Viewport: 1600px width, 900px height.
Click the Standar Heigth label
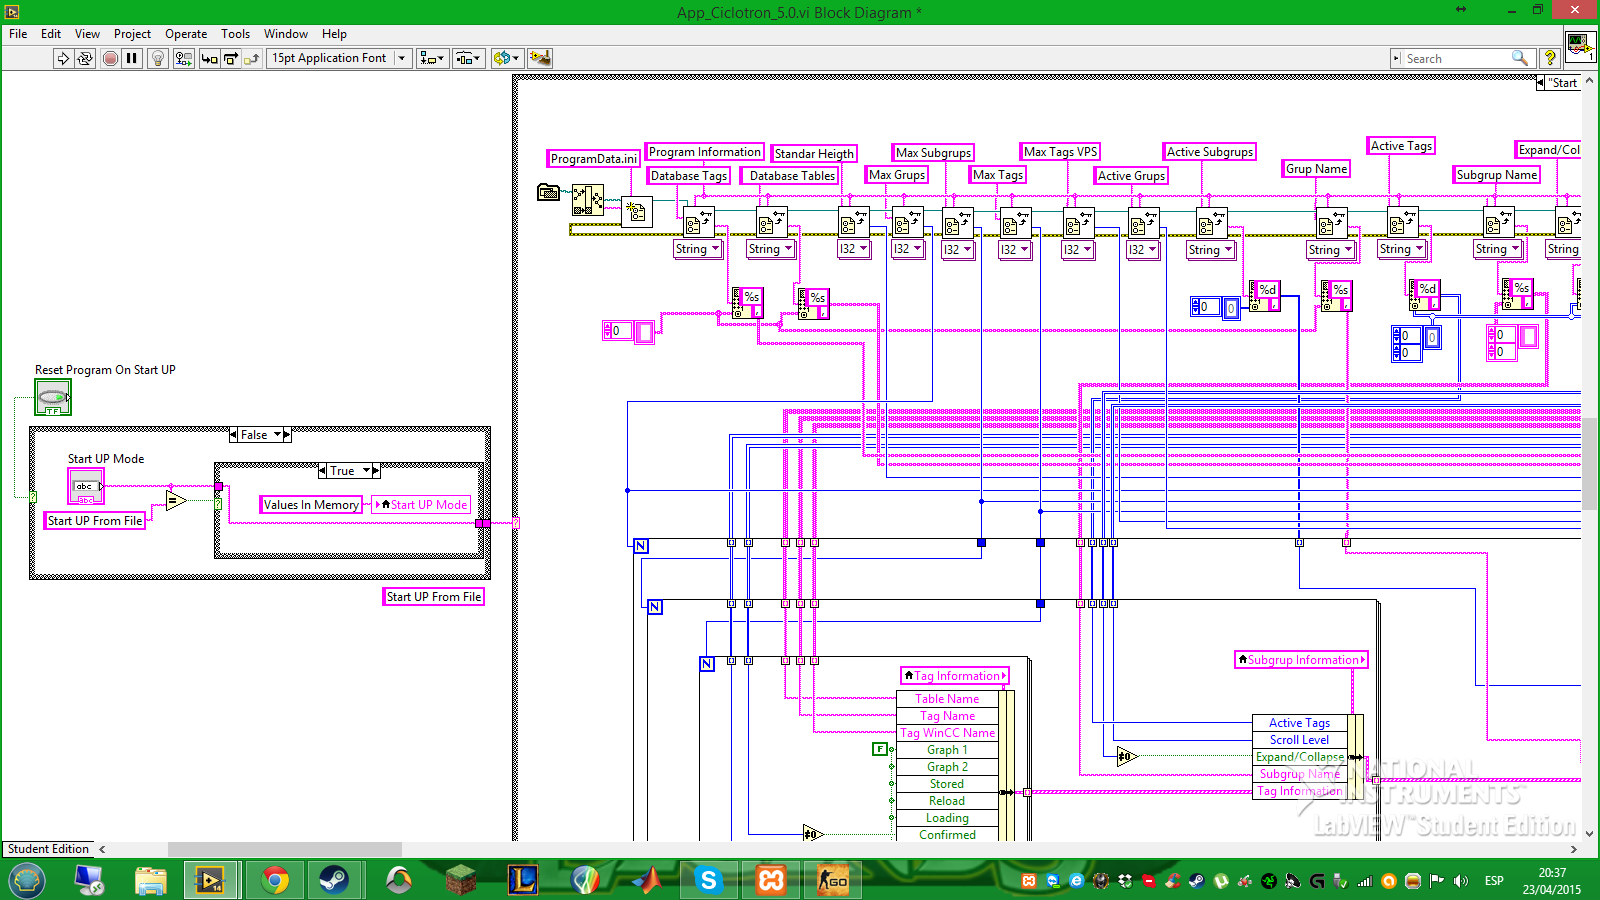point(814,154)
